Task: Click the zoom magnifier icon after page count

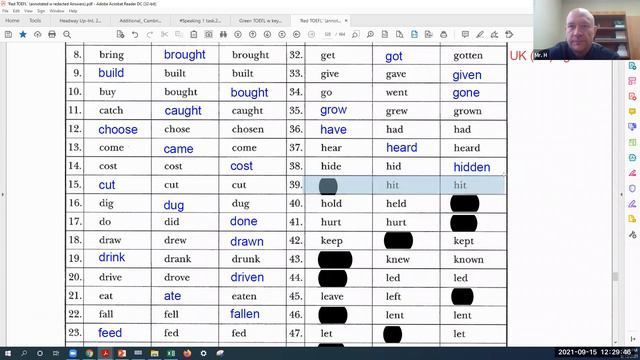Action: click(x=356, y=35)
